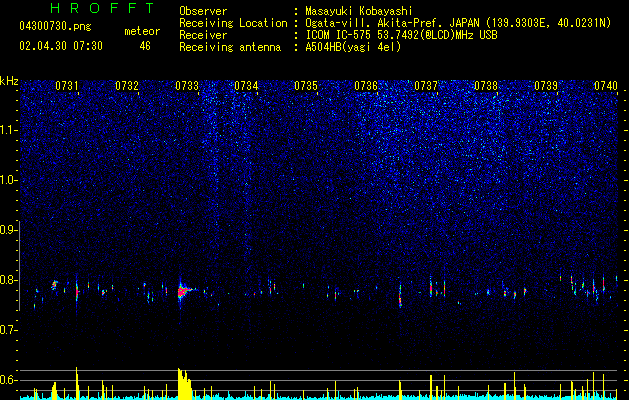629x400 pixels.
Task: Select the filename 04300730.png
Action: 55,27
